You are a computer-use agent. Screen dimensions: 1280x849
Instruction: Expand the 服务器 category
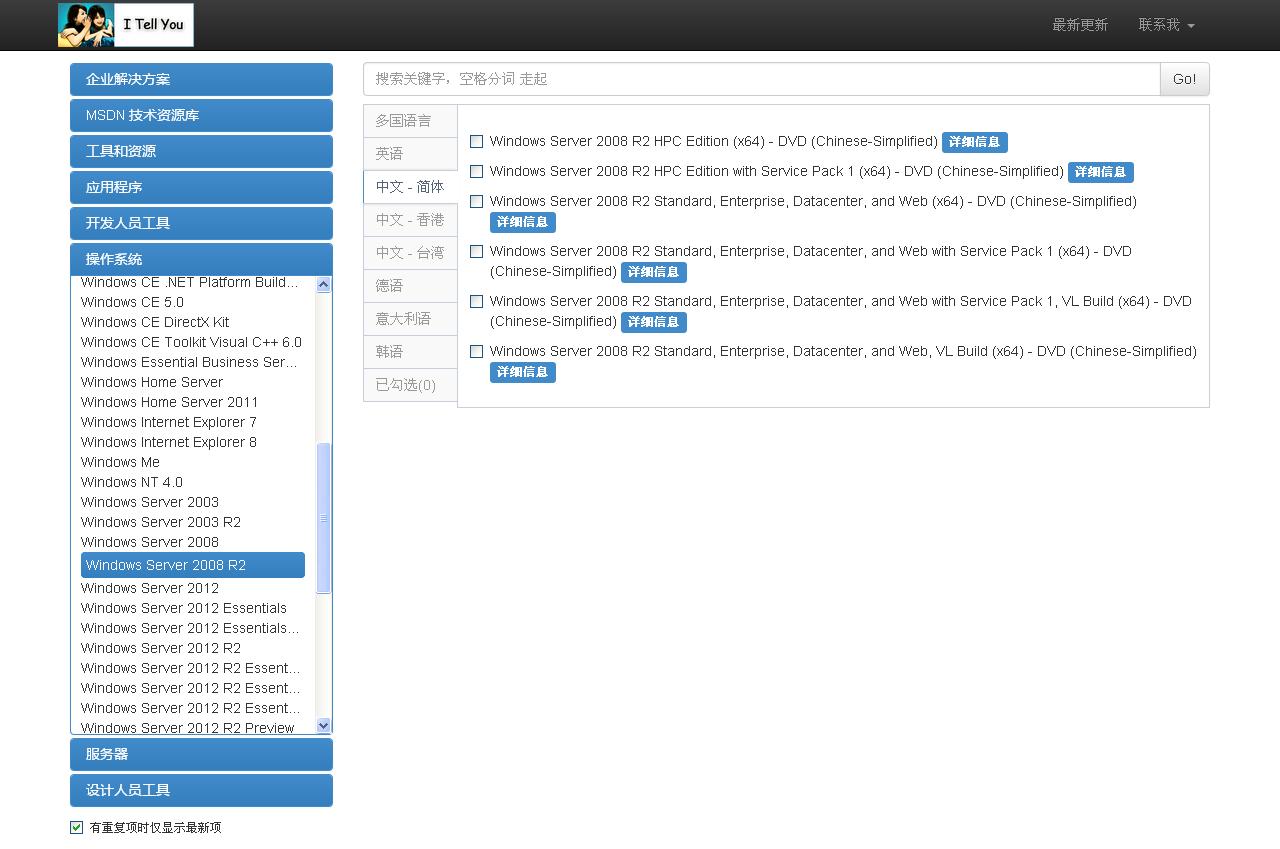pos(201,754)
